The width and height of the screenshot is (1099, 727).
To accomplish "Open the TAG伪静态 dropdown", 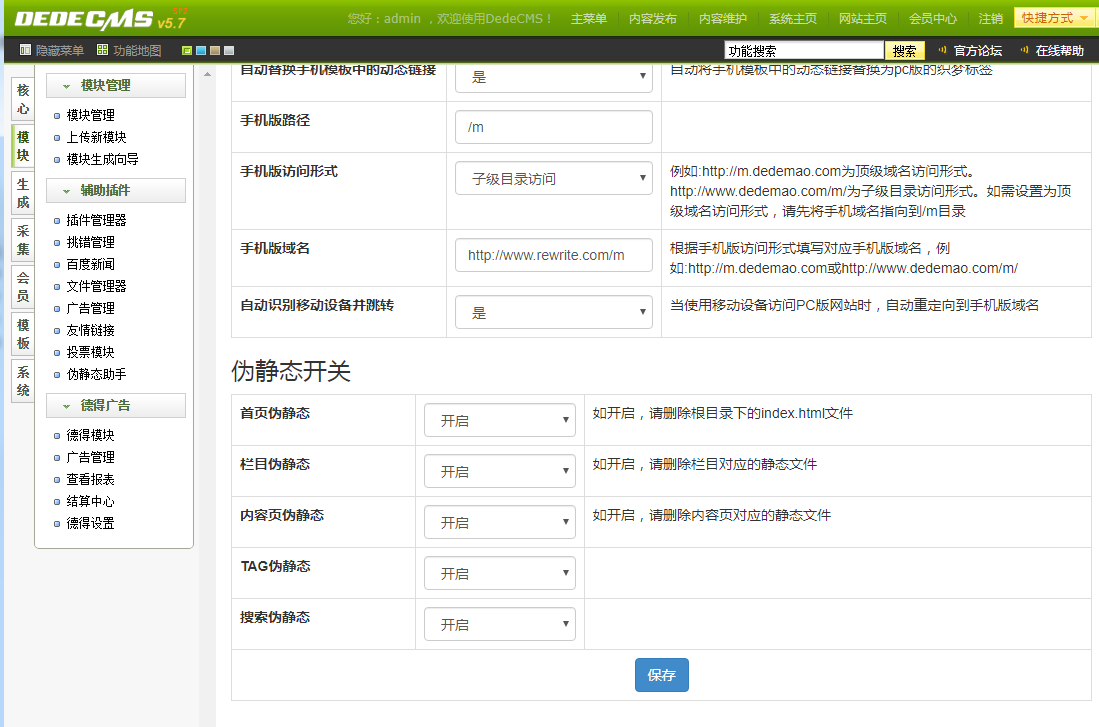I will (500, 573).
